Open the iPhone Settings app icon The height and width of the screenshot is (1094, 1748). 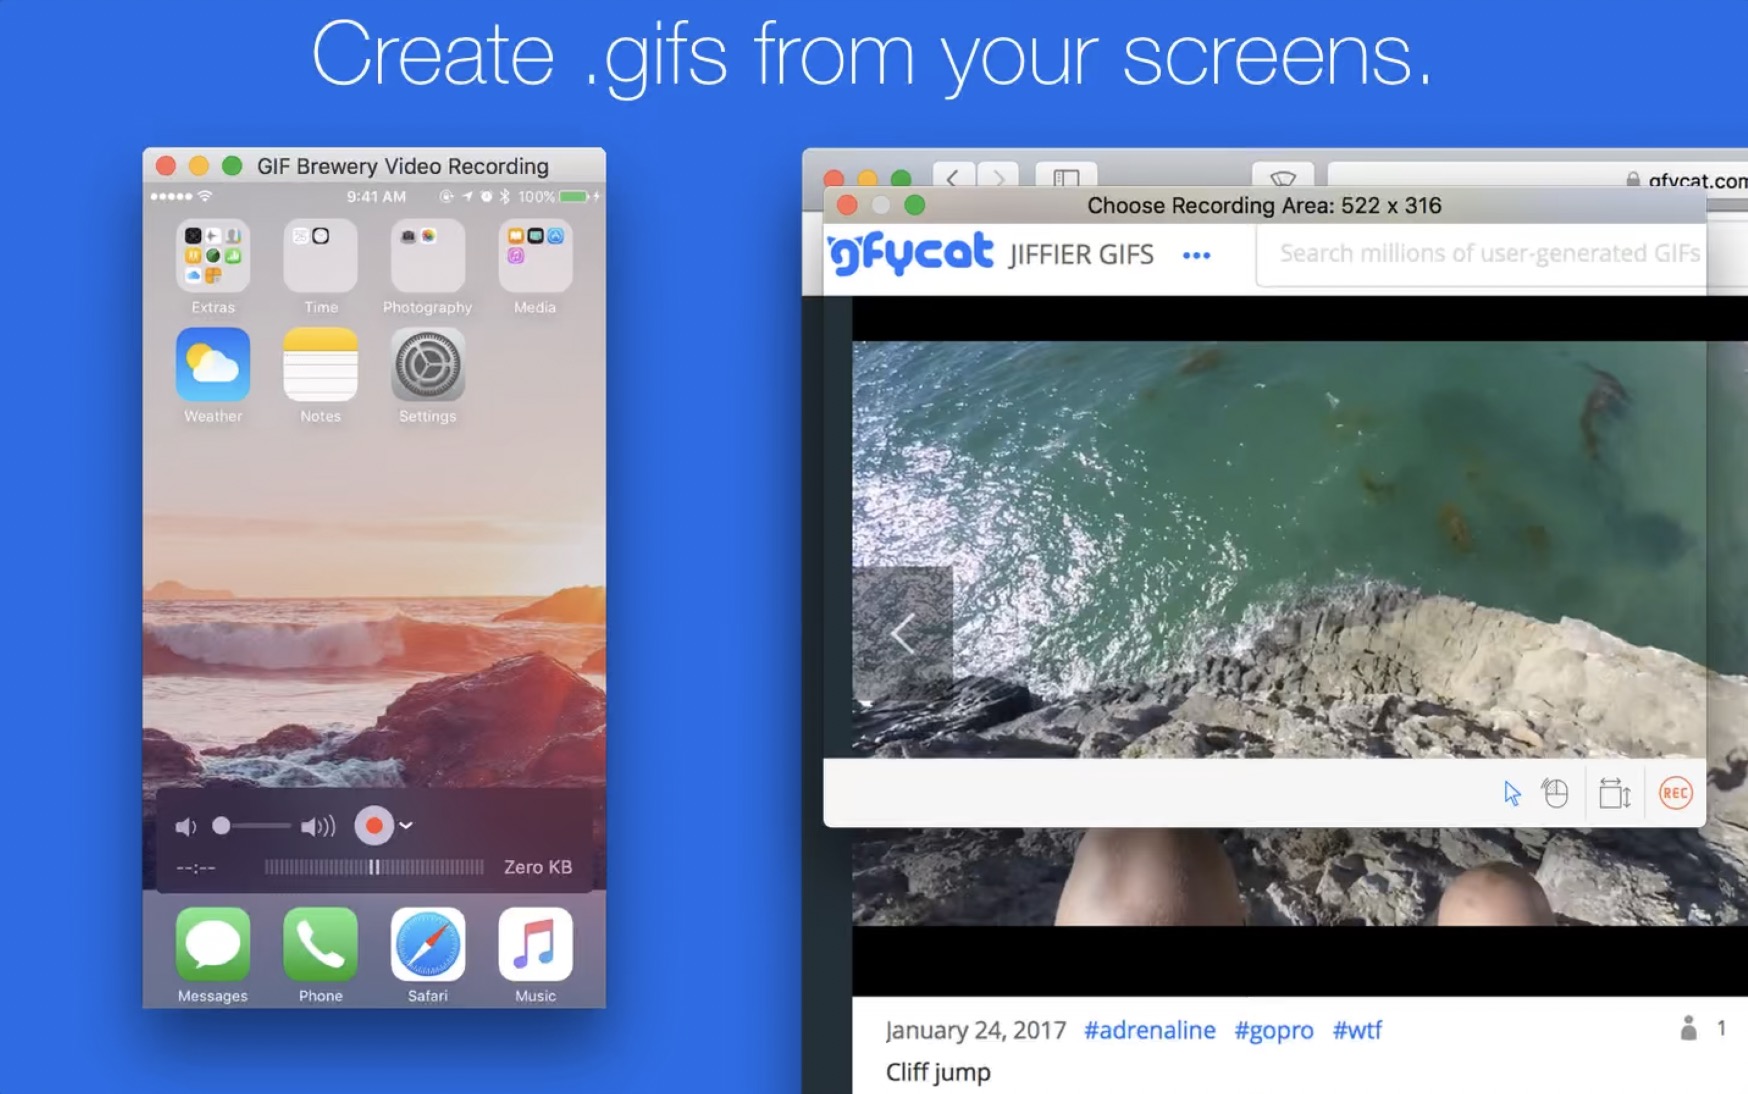click(427, 364)
